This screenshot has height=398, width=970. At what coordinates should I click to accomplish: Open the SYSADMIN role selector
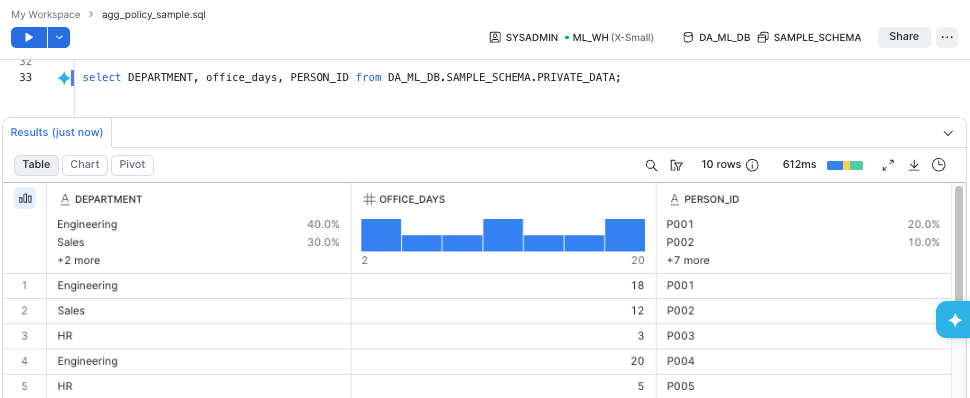[x=523, y=38]
